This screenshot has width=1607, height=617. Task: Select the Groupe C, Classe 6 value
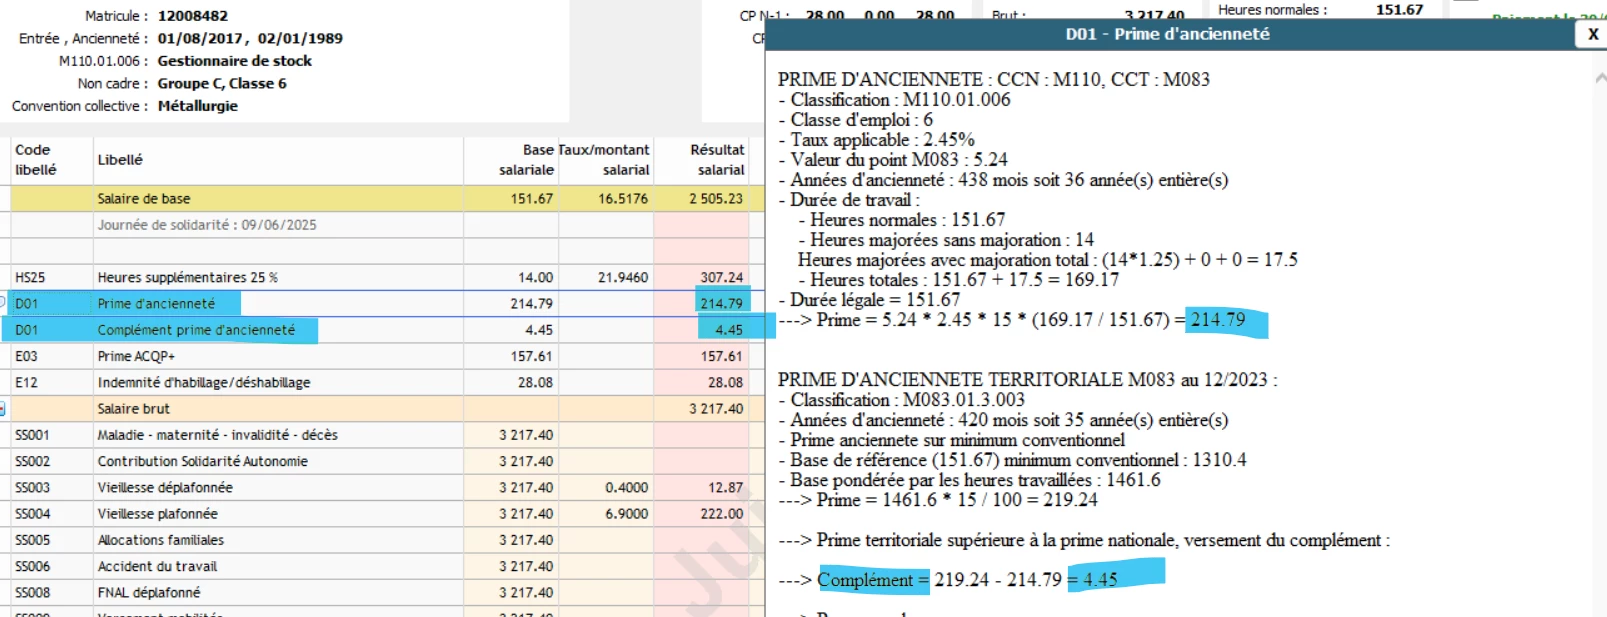pos(222,84)
